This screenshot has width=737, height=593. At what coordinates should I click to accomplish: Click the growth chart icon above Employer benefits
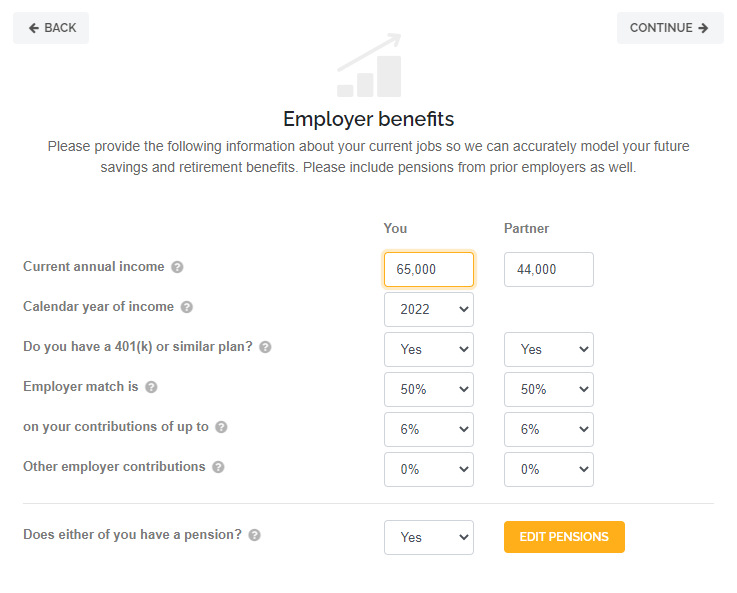[369, 67]
